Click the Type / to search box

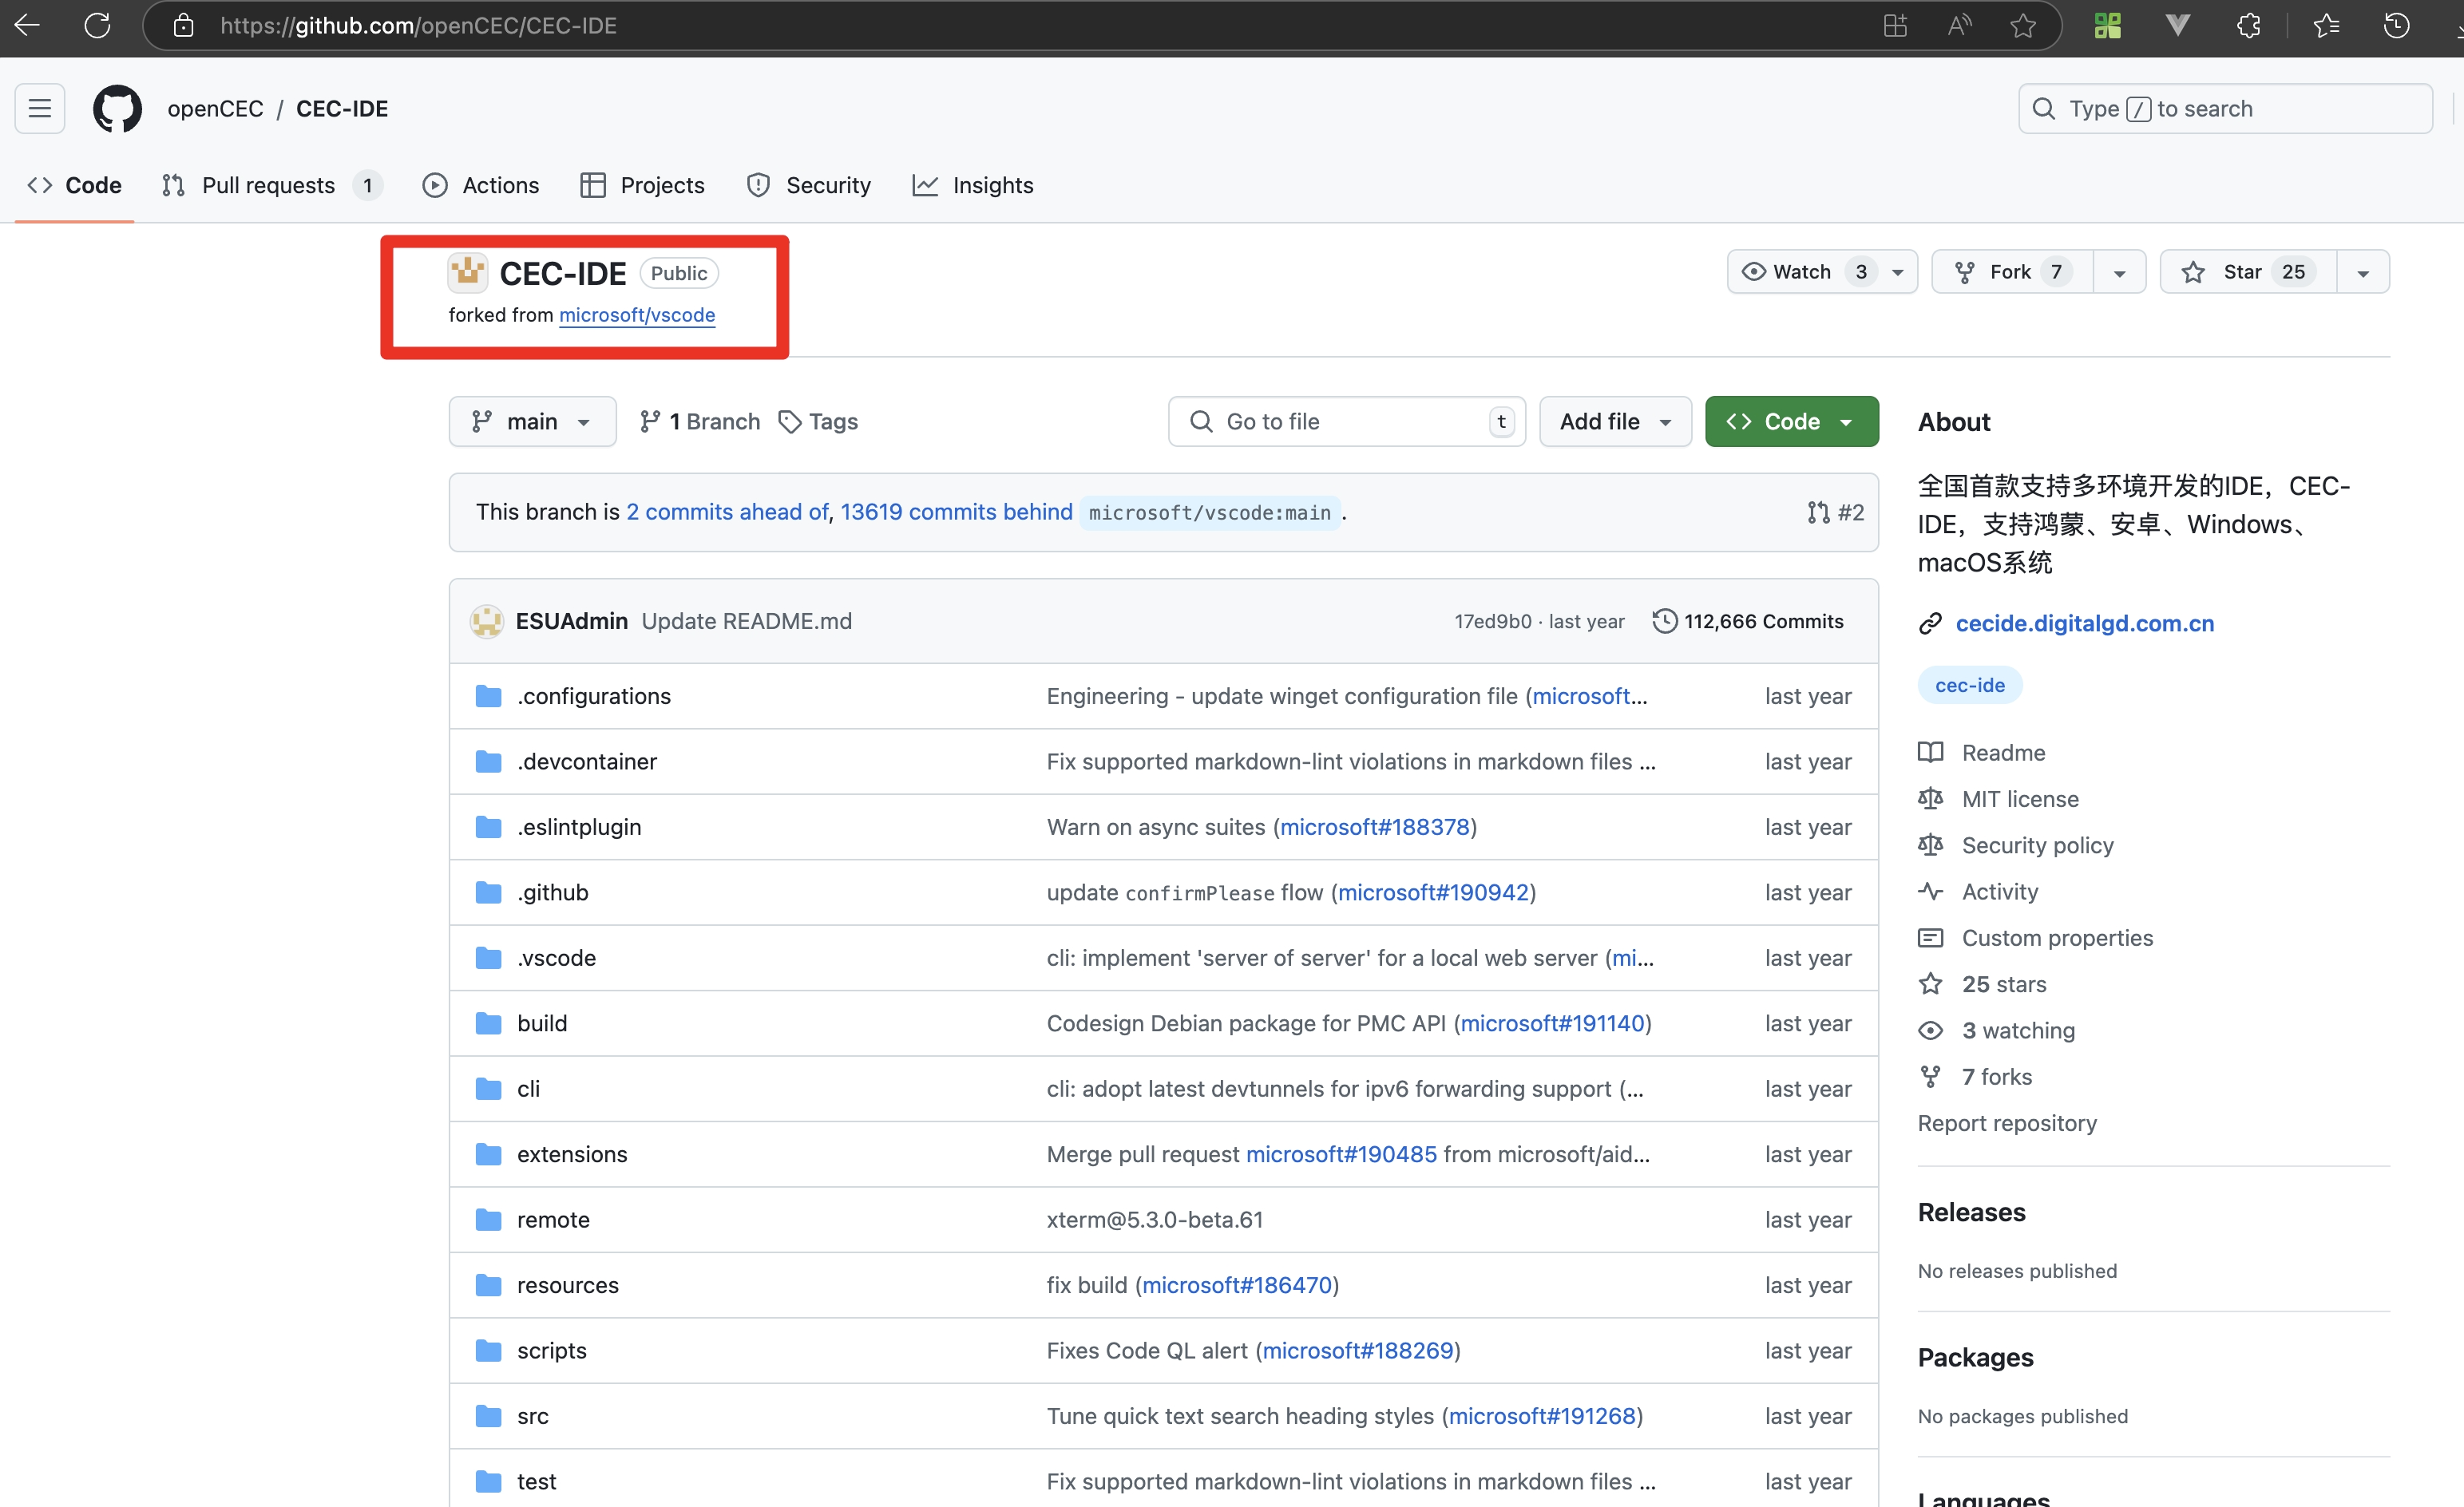pos(2225,108)
